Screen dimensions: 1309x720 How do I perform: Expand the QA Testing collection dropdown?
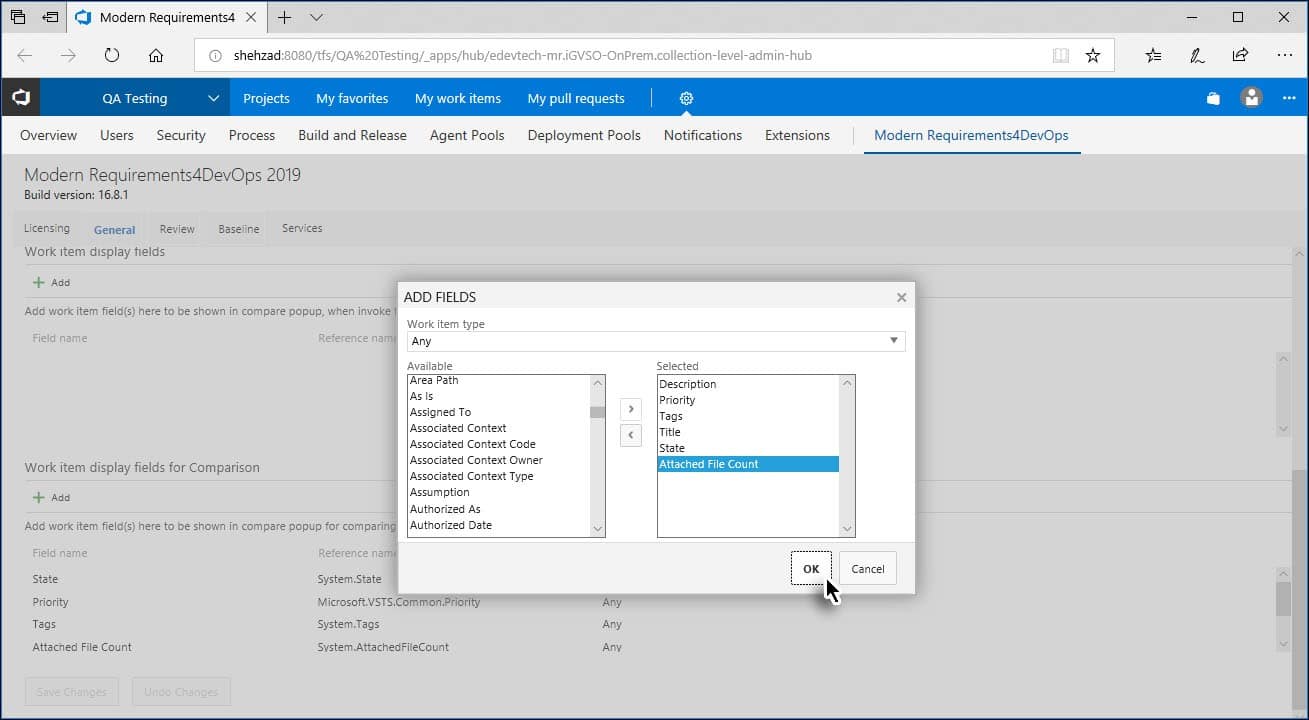[213, 98]
